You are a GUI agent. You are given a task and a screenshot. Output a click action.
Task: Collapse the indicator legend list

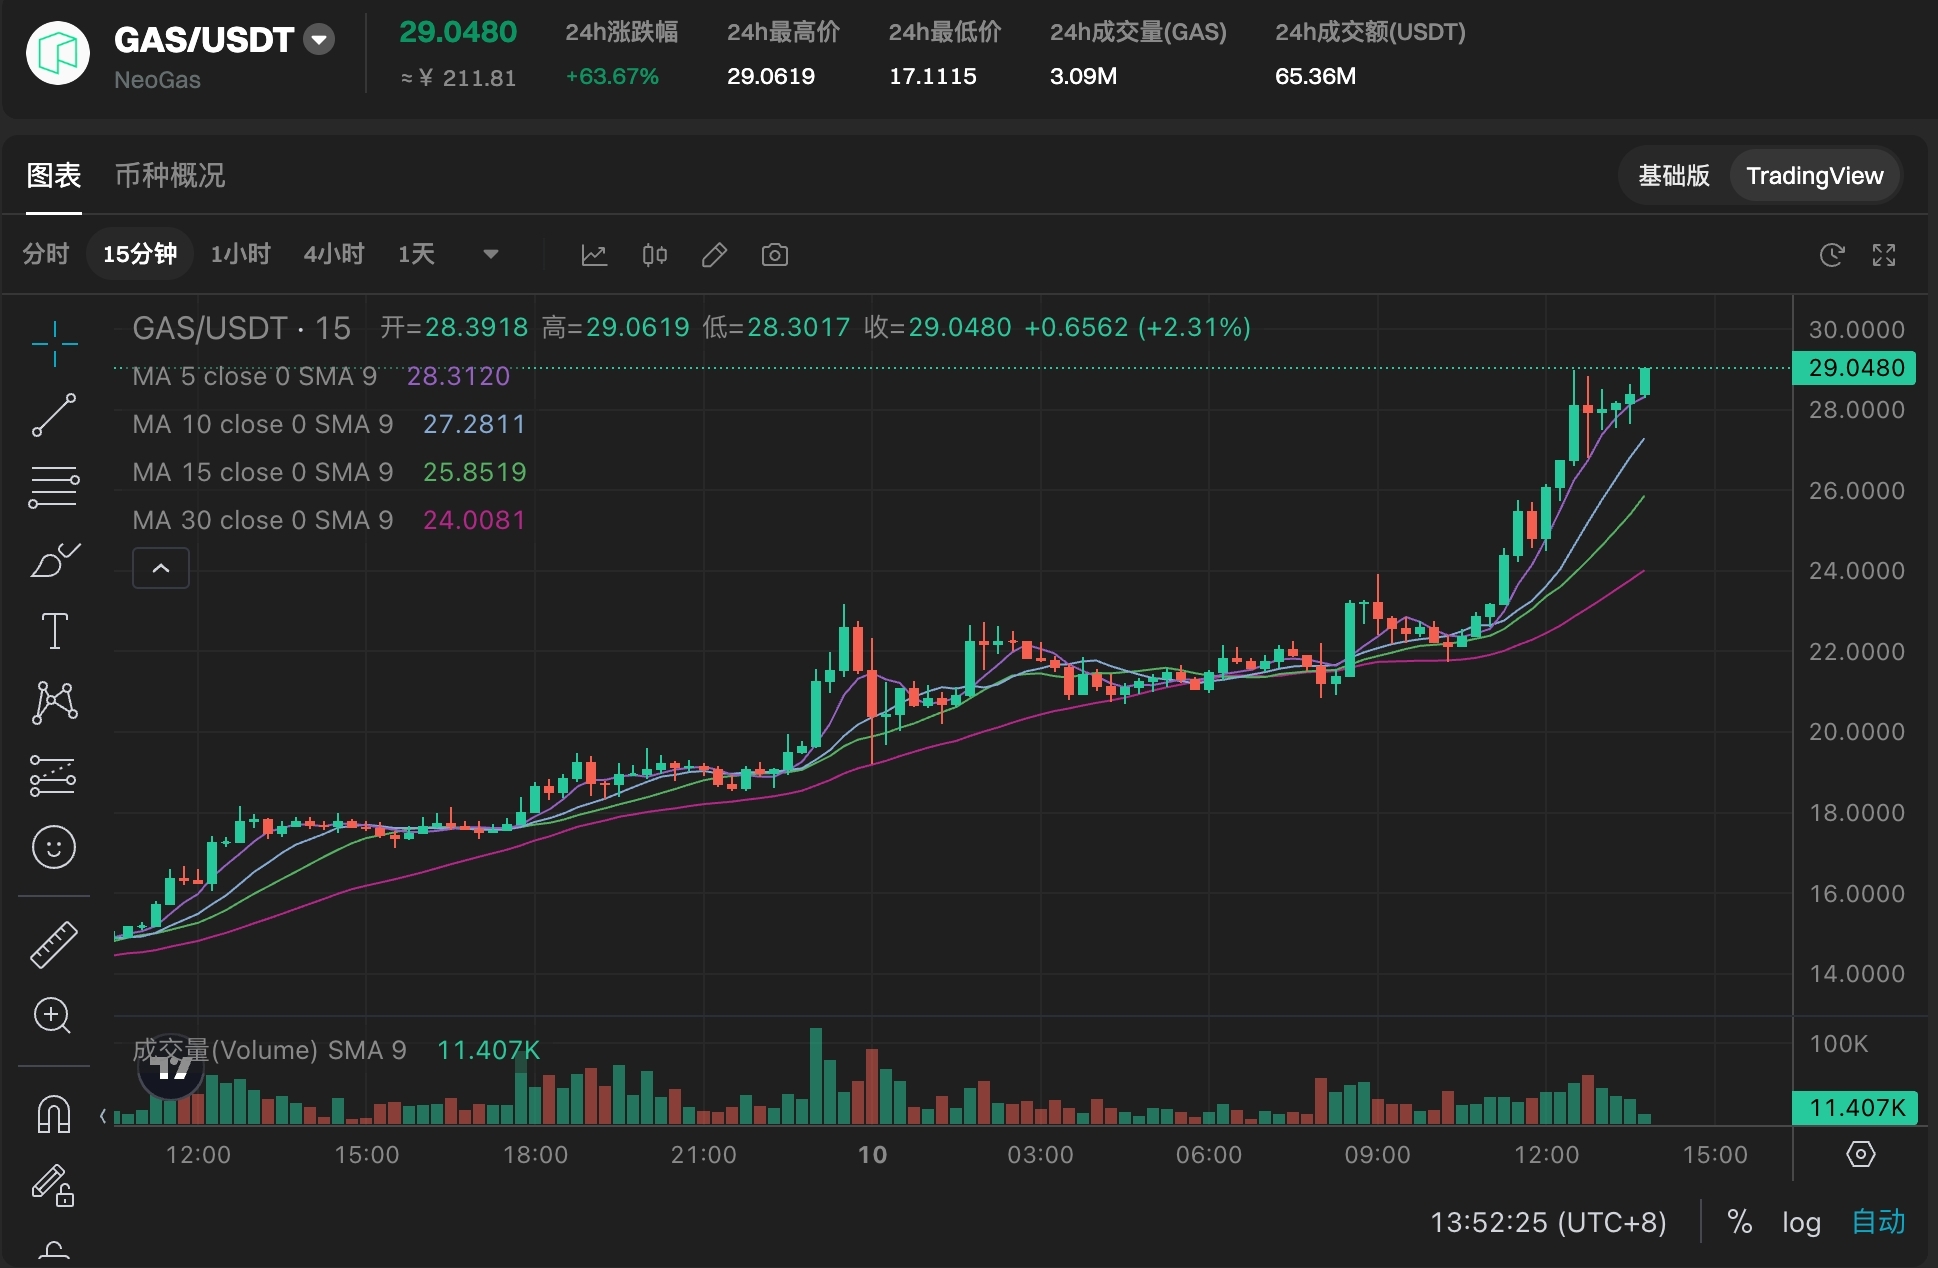coord(161,568)
